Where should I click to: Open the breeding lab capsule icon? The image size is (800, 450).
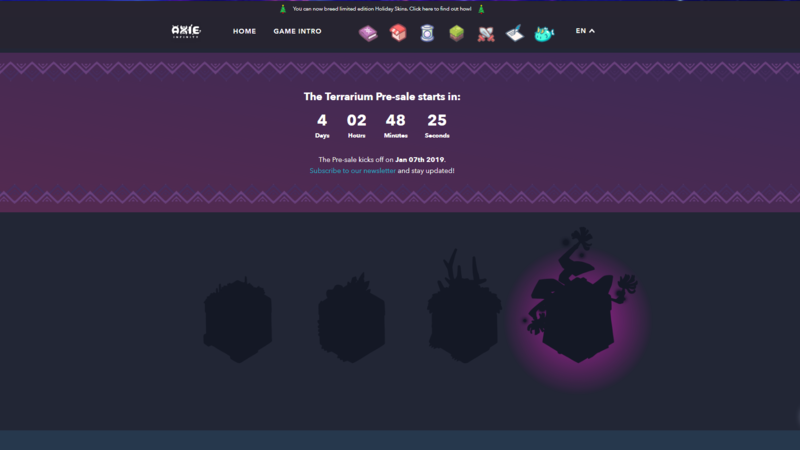point(427,33)
